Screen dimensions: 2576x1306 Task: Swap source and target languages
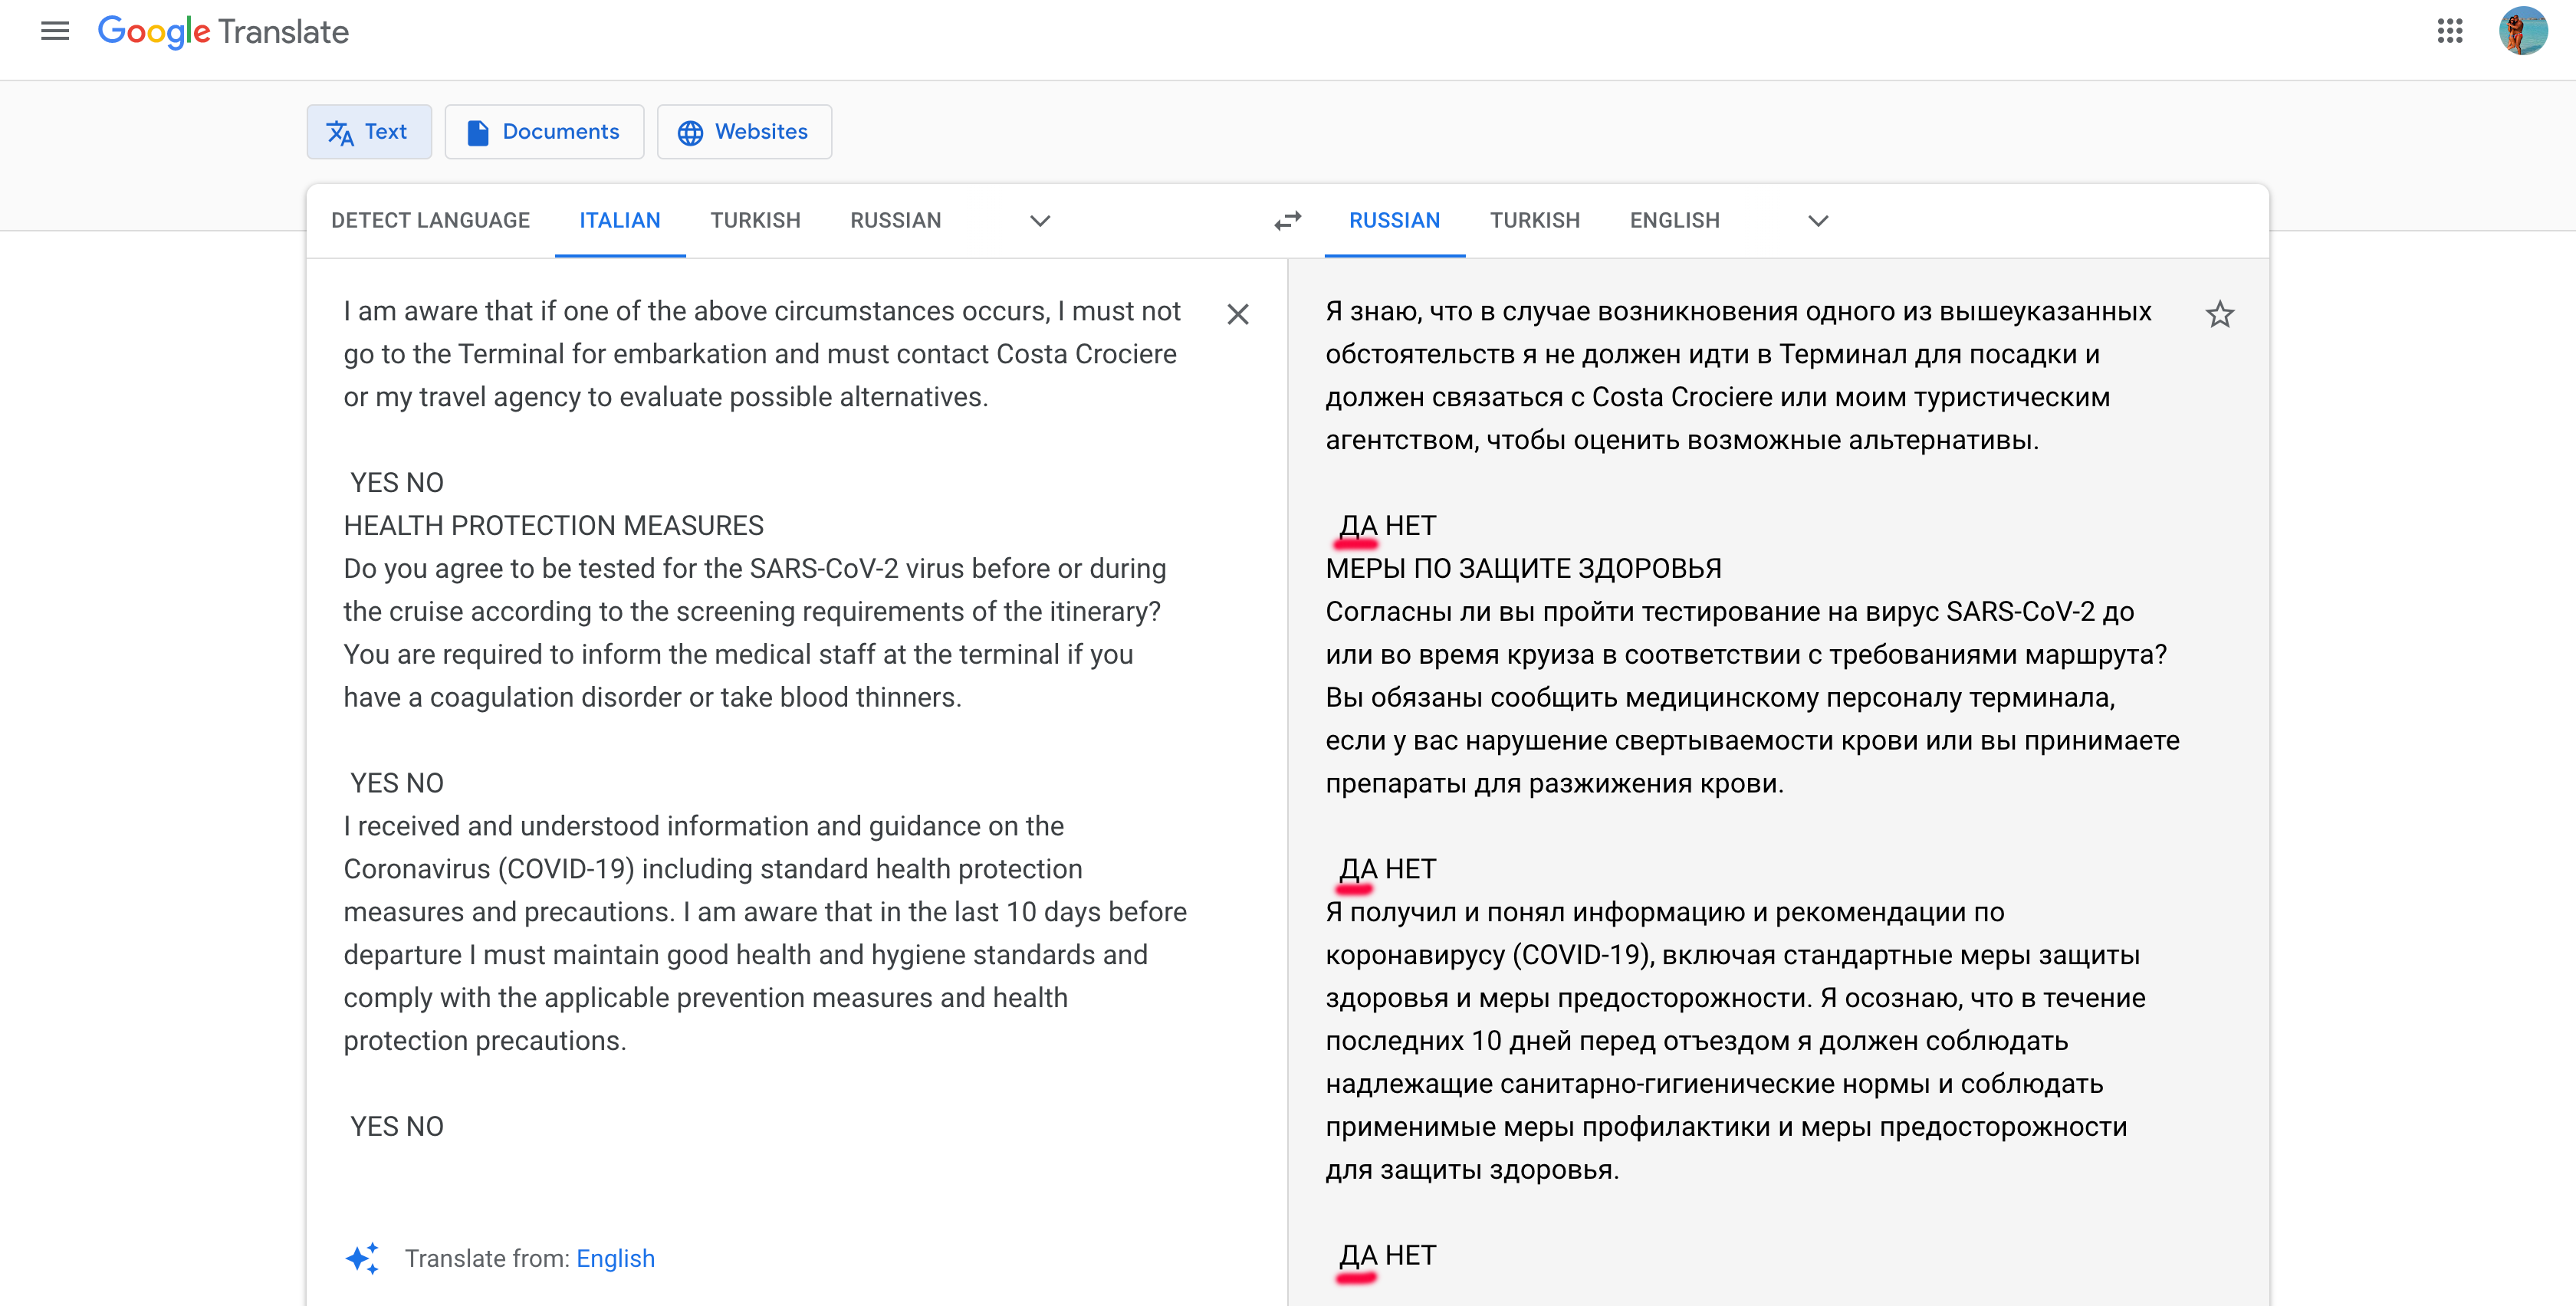pyautogui.click(x=1288, y=220)
